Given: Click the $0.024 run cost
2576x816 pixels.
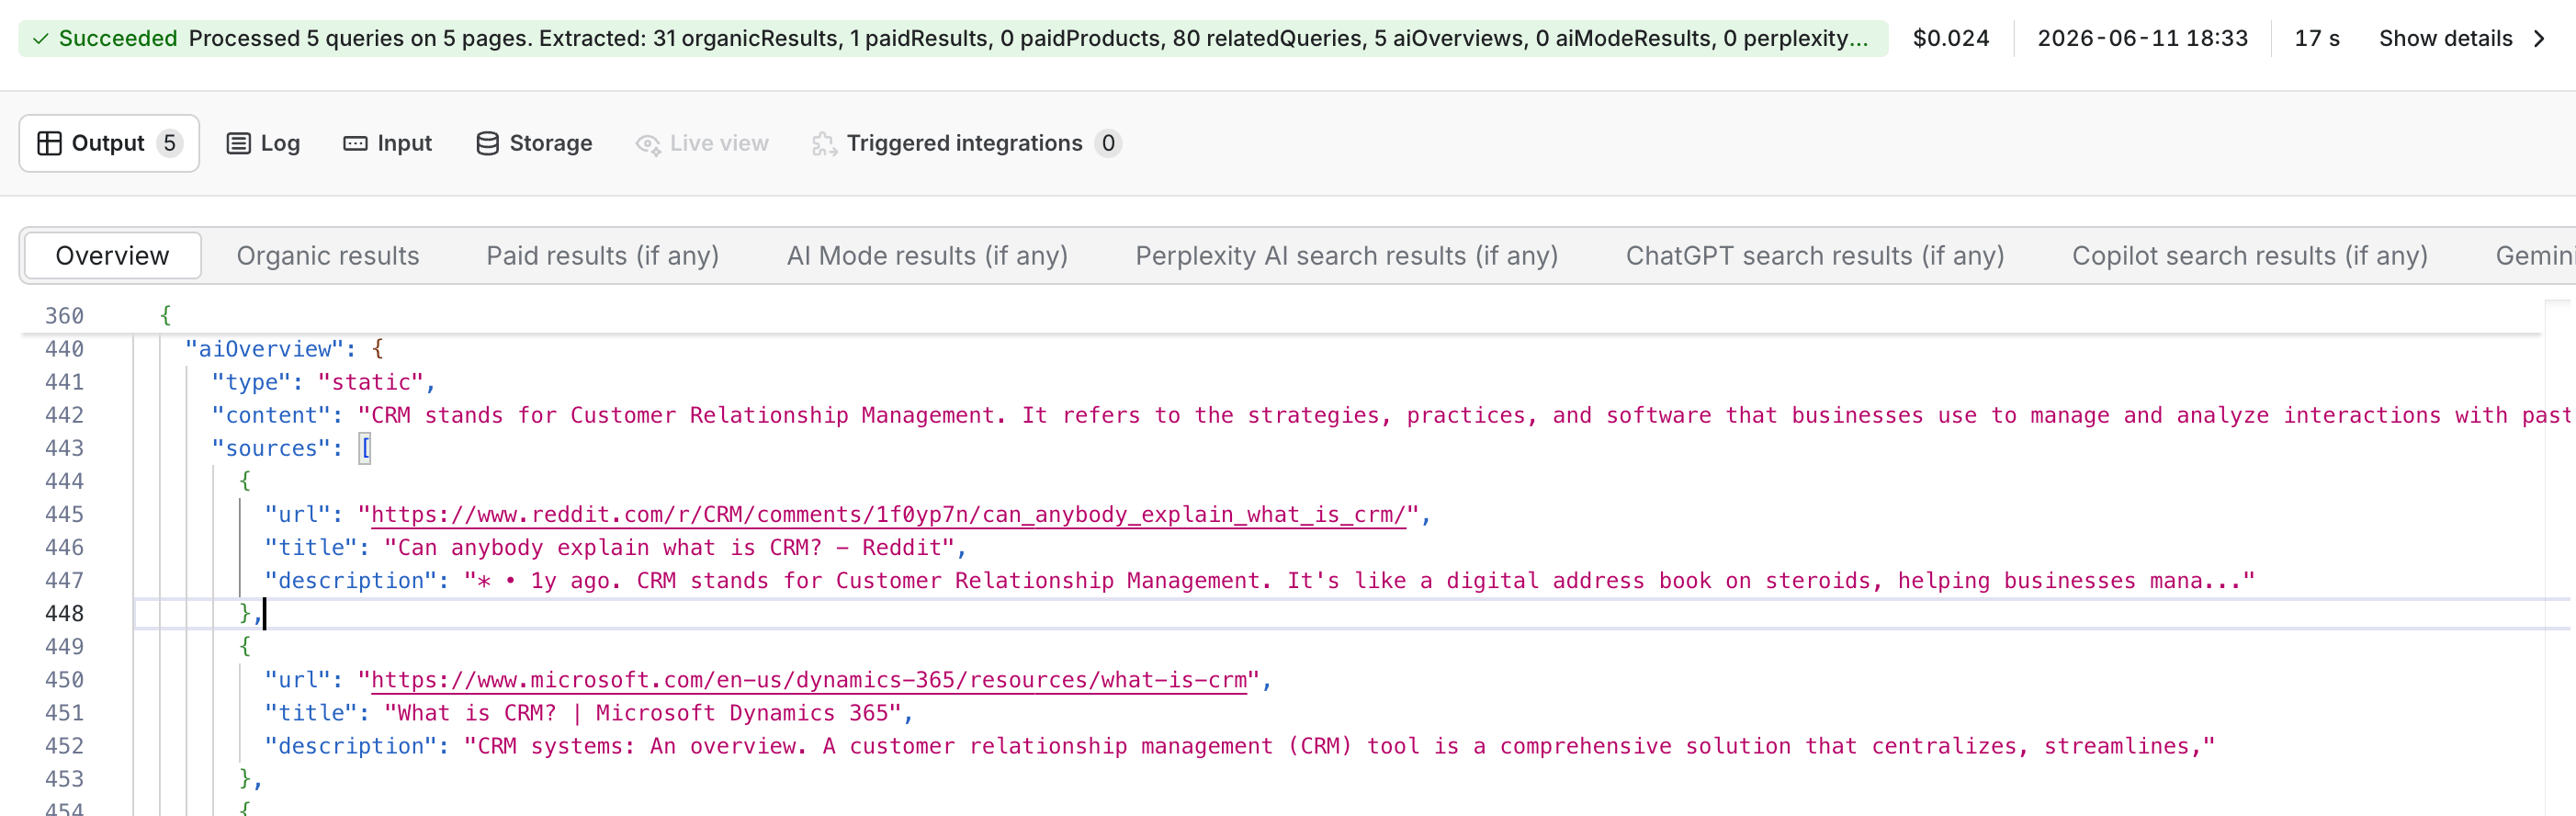Looking at the screenshot, I should [x=1950, y=38].
